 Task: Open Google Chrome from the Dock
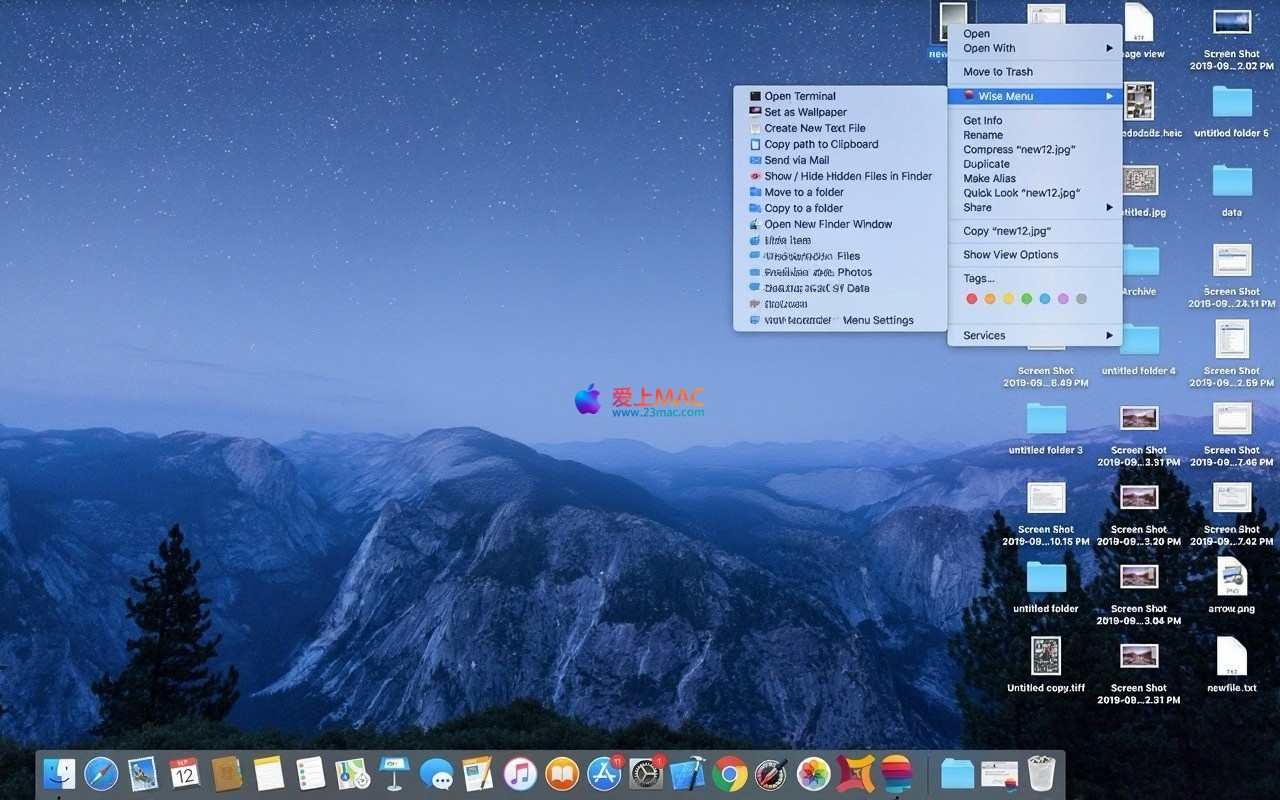pos(730,774)
